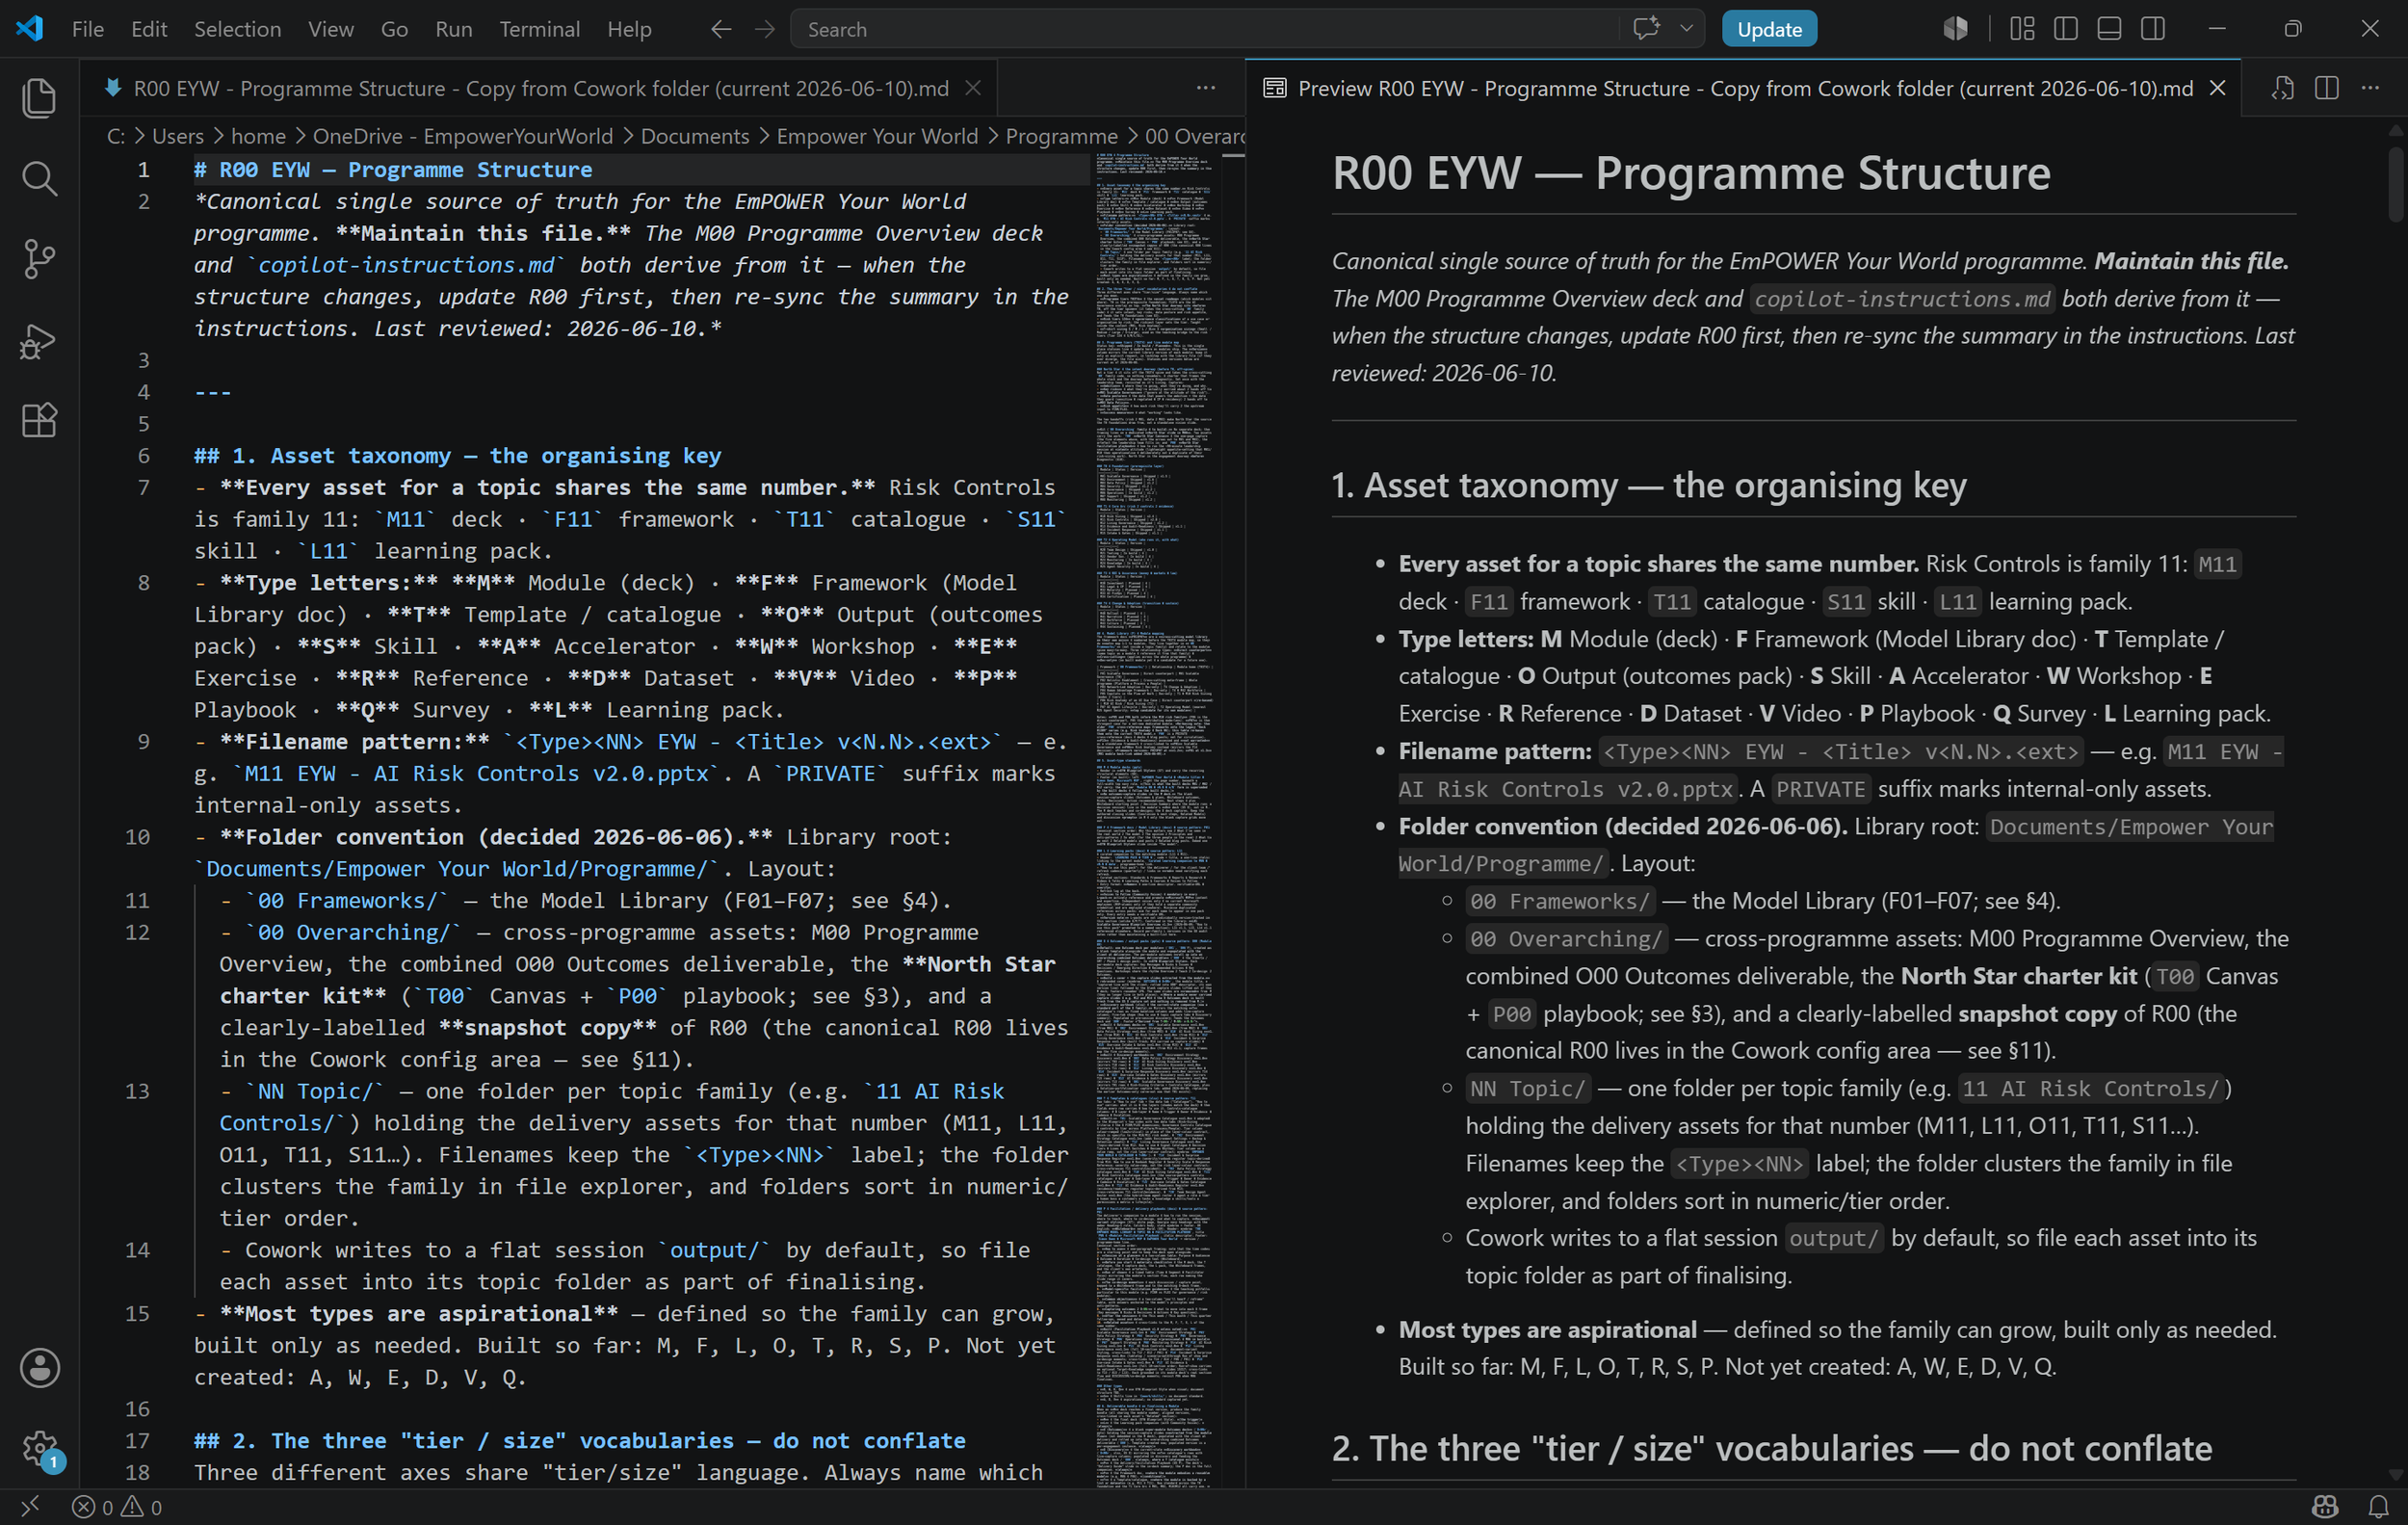The image size is (2408, 1525).
Task: Open remote window indicator in status bar
Action: (x=30, y=1506)
